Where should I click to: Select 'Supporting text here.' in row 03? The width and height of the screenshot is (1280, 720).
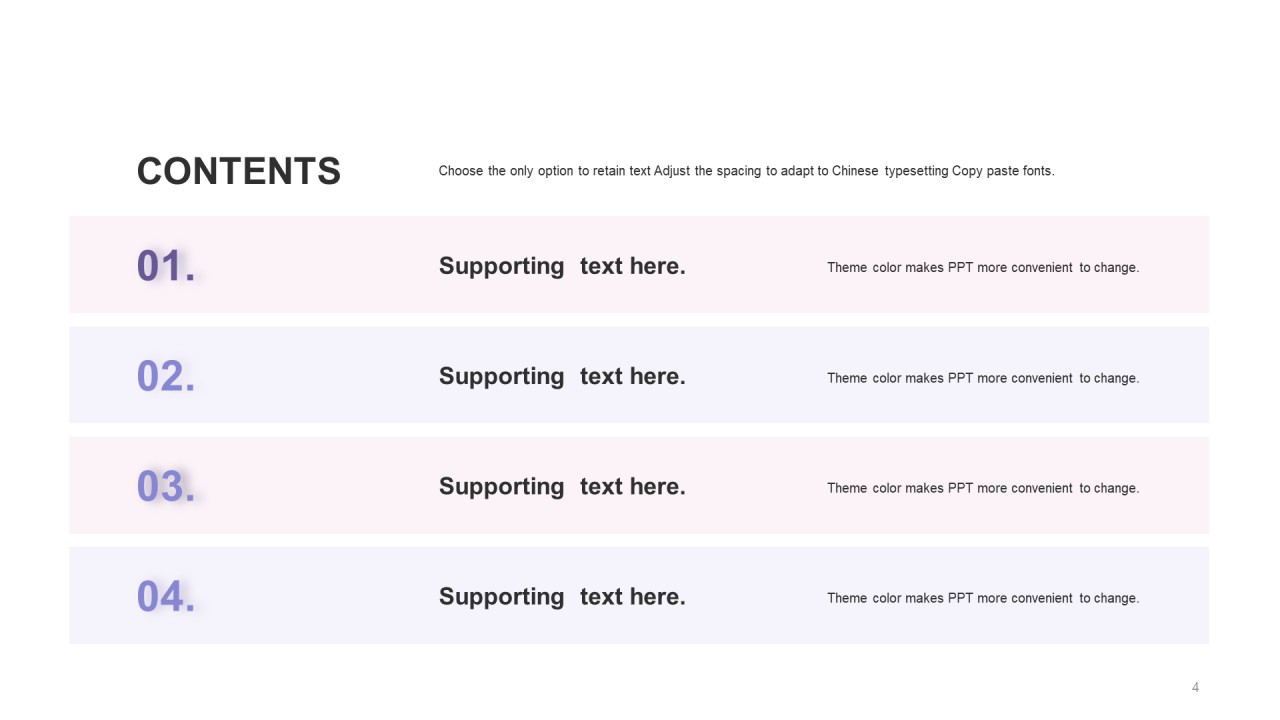pyautogui.click(x=562, y=486)
